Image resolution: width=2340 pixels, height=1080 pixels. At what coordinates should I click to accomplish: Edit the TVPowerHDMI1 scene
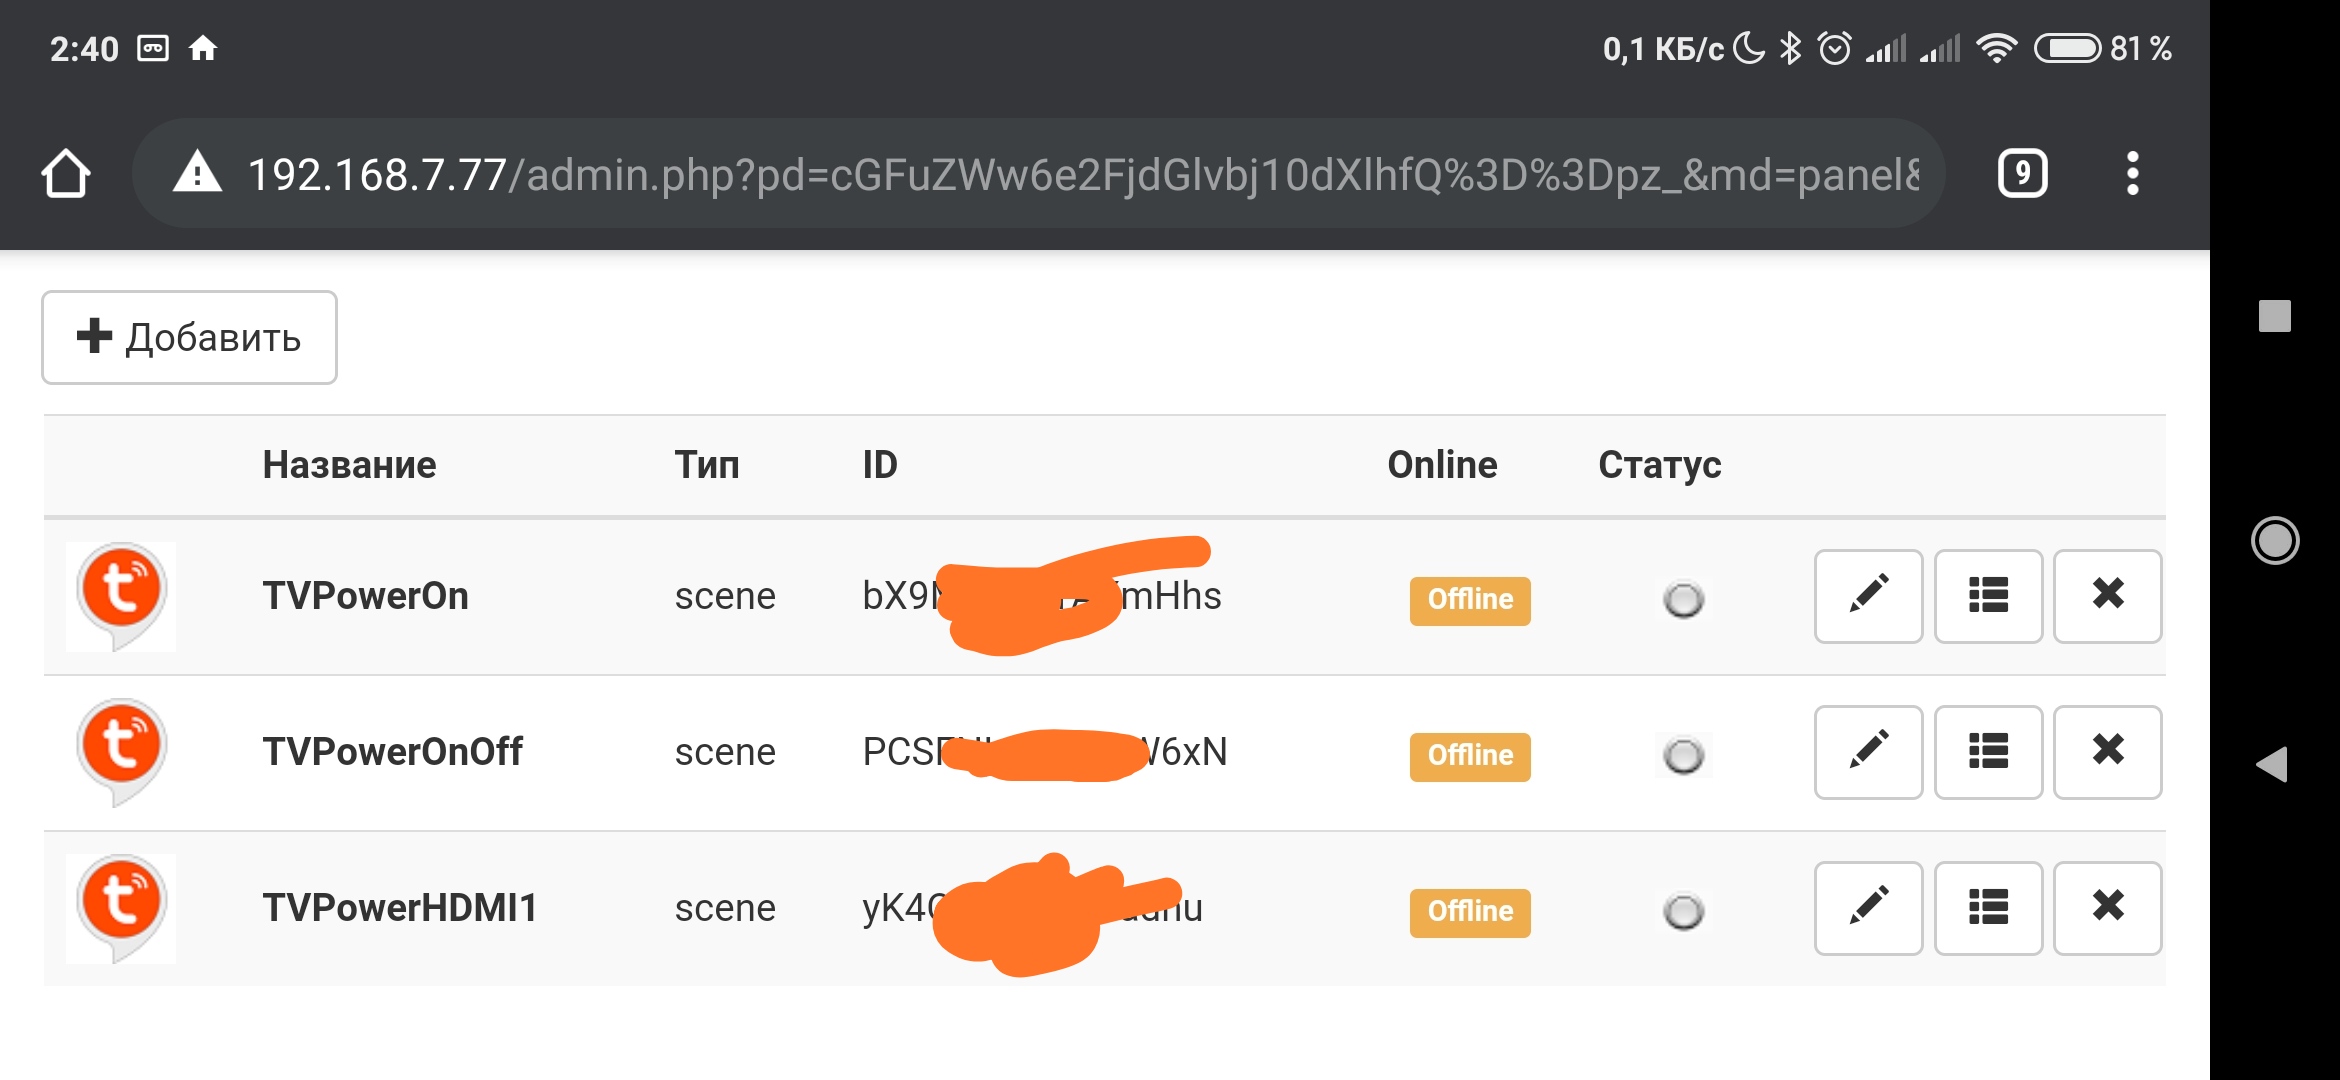click(1868, 908)
